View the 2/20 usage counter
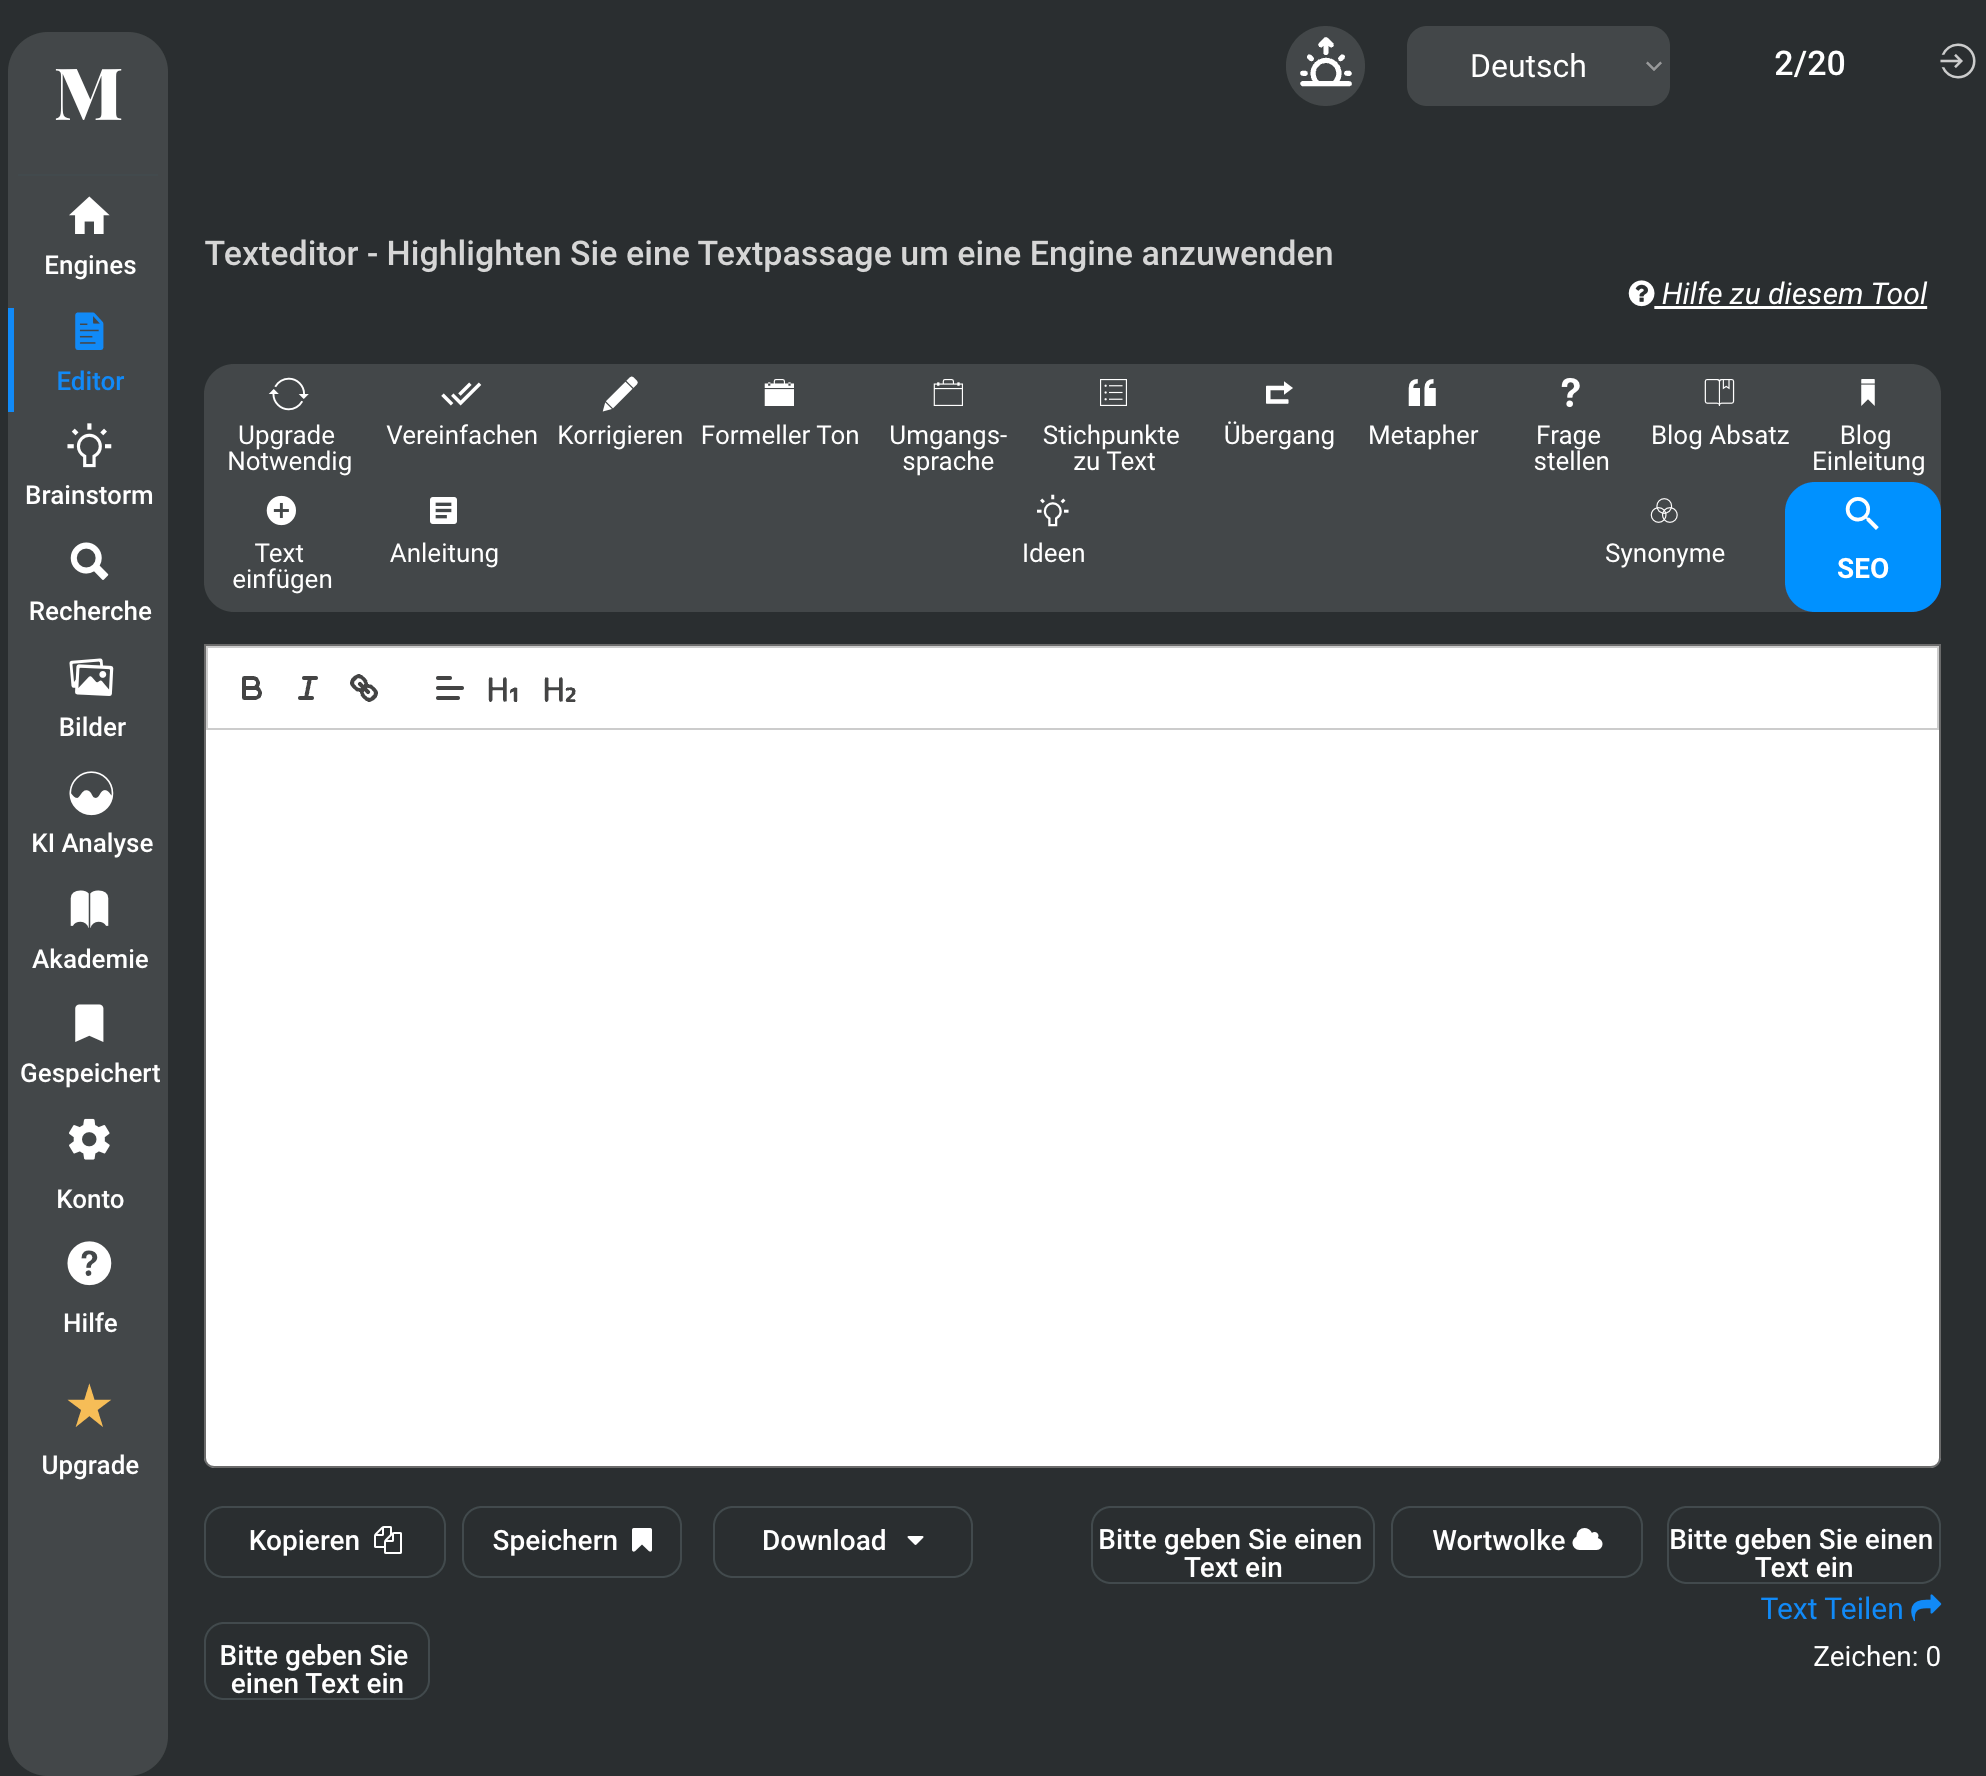1986x1776 pixels. [1809, 63]
